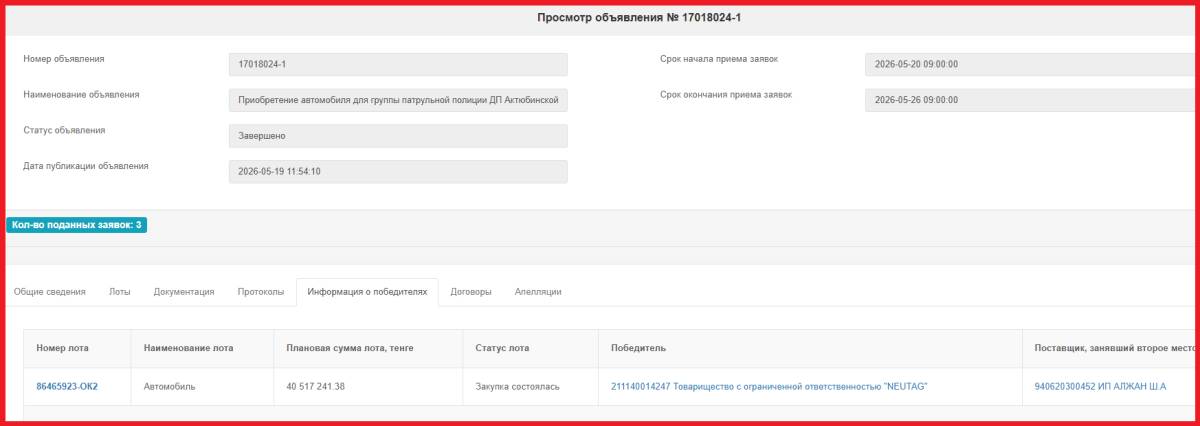This screenshot has width=1200, height=426.
Task: Click the Срок окончания приема заявок field
Action: point(1031,100)
